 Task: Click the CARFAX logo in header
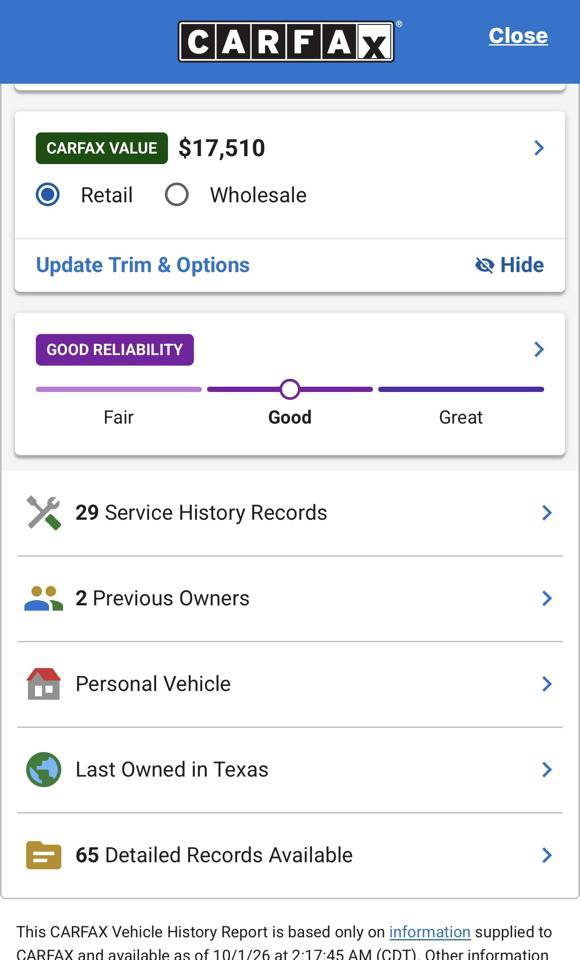click(287, 42)
